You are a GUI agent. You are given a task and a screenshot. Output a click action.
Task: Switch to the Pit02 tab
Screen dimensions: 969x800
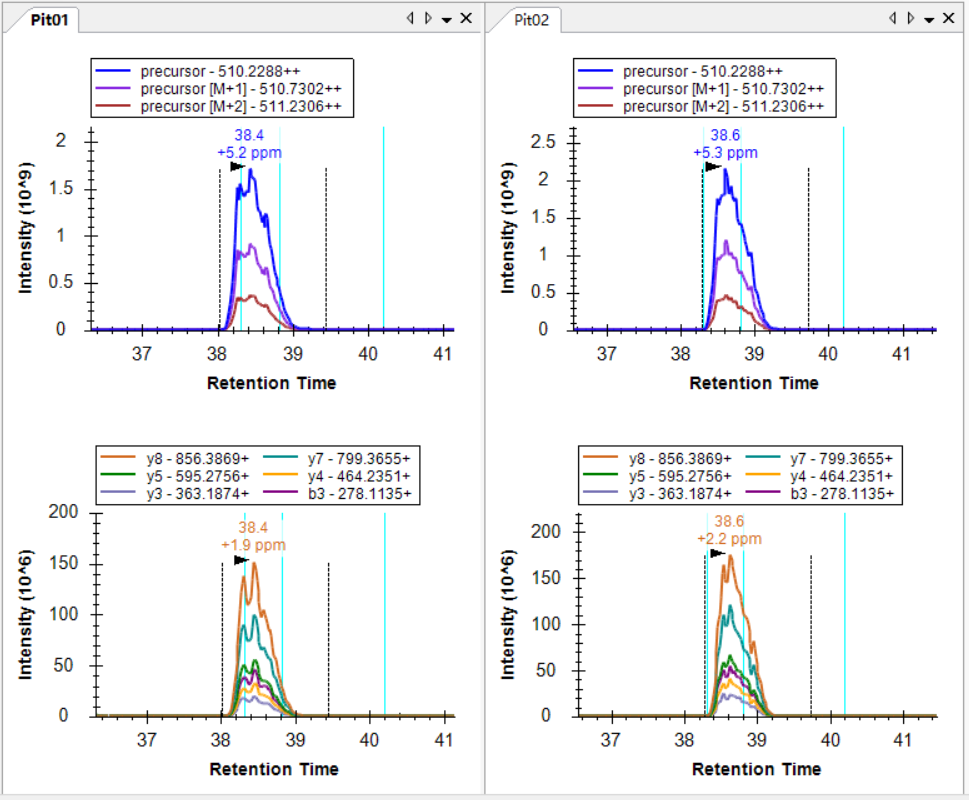point(531,20)
